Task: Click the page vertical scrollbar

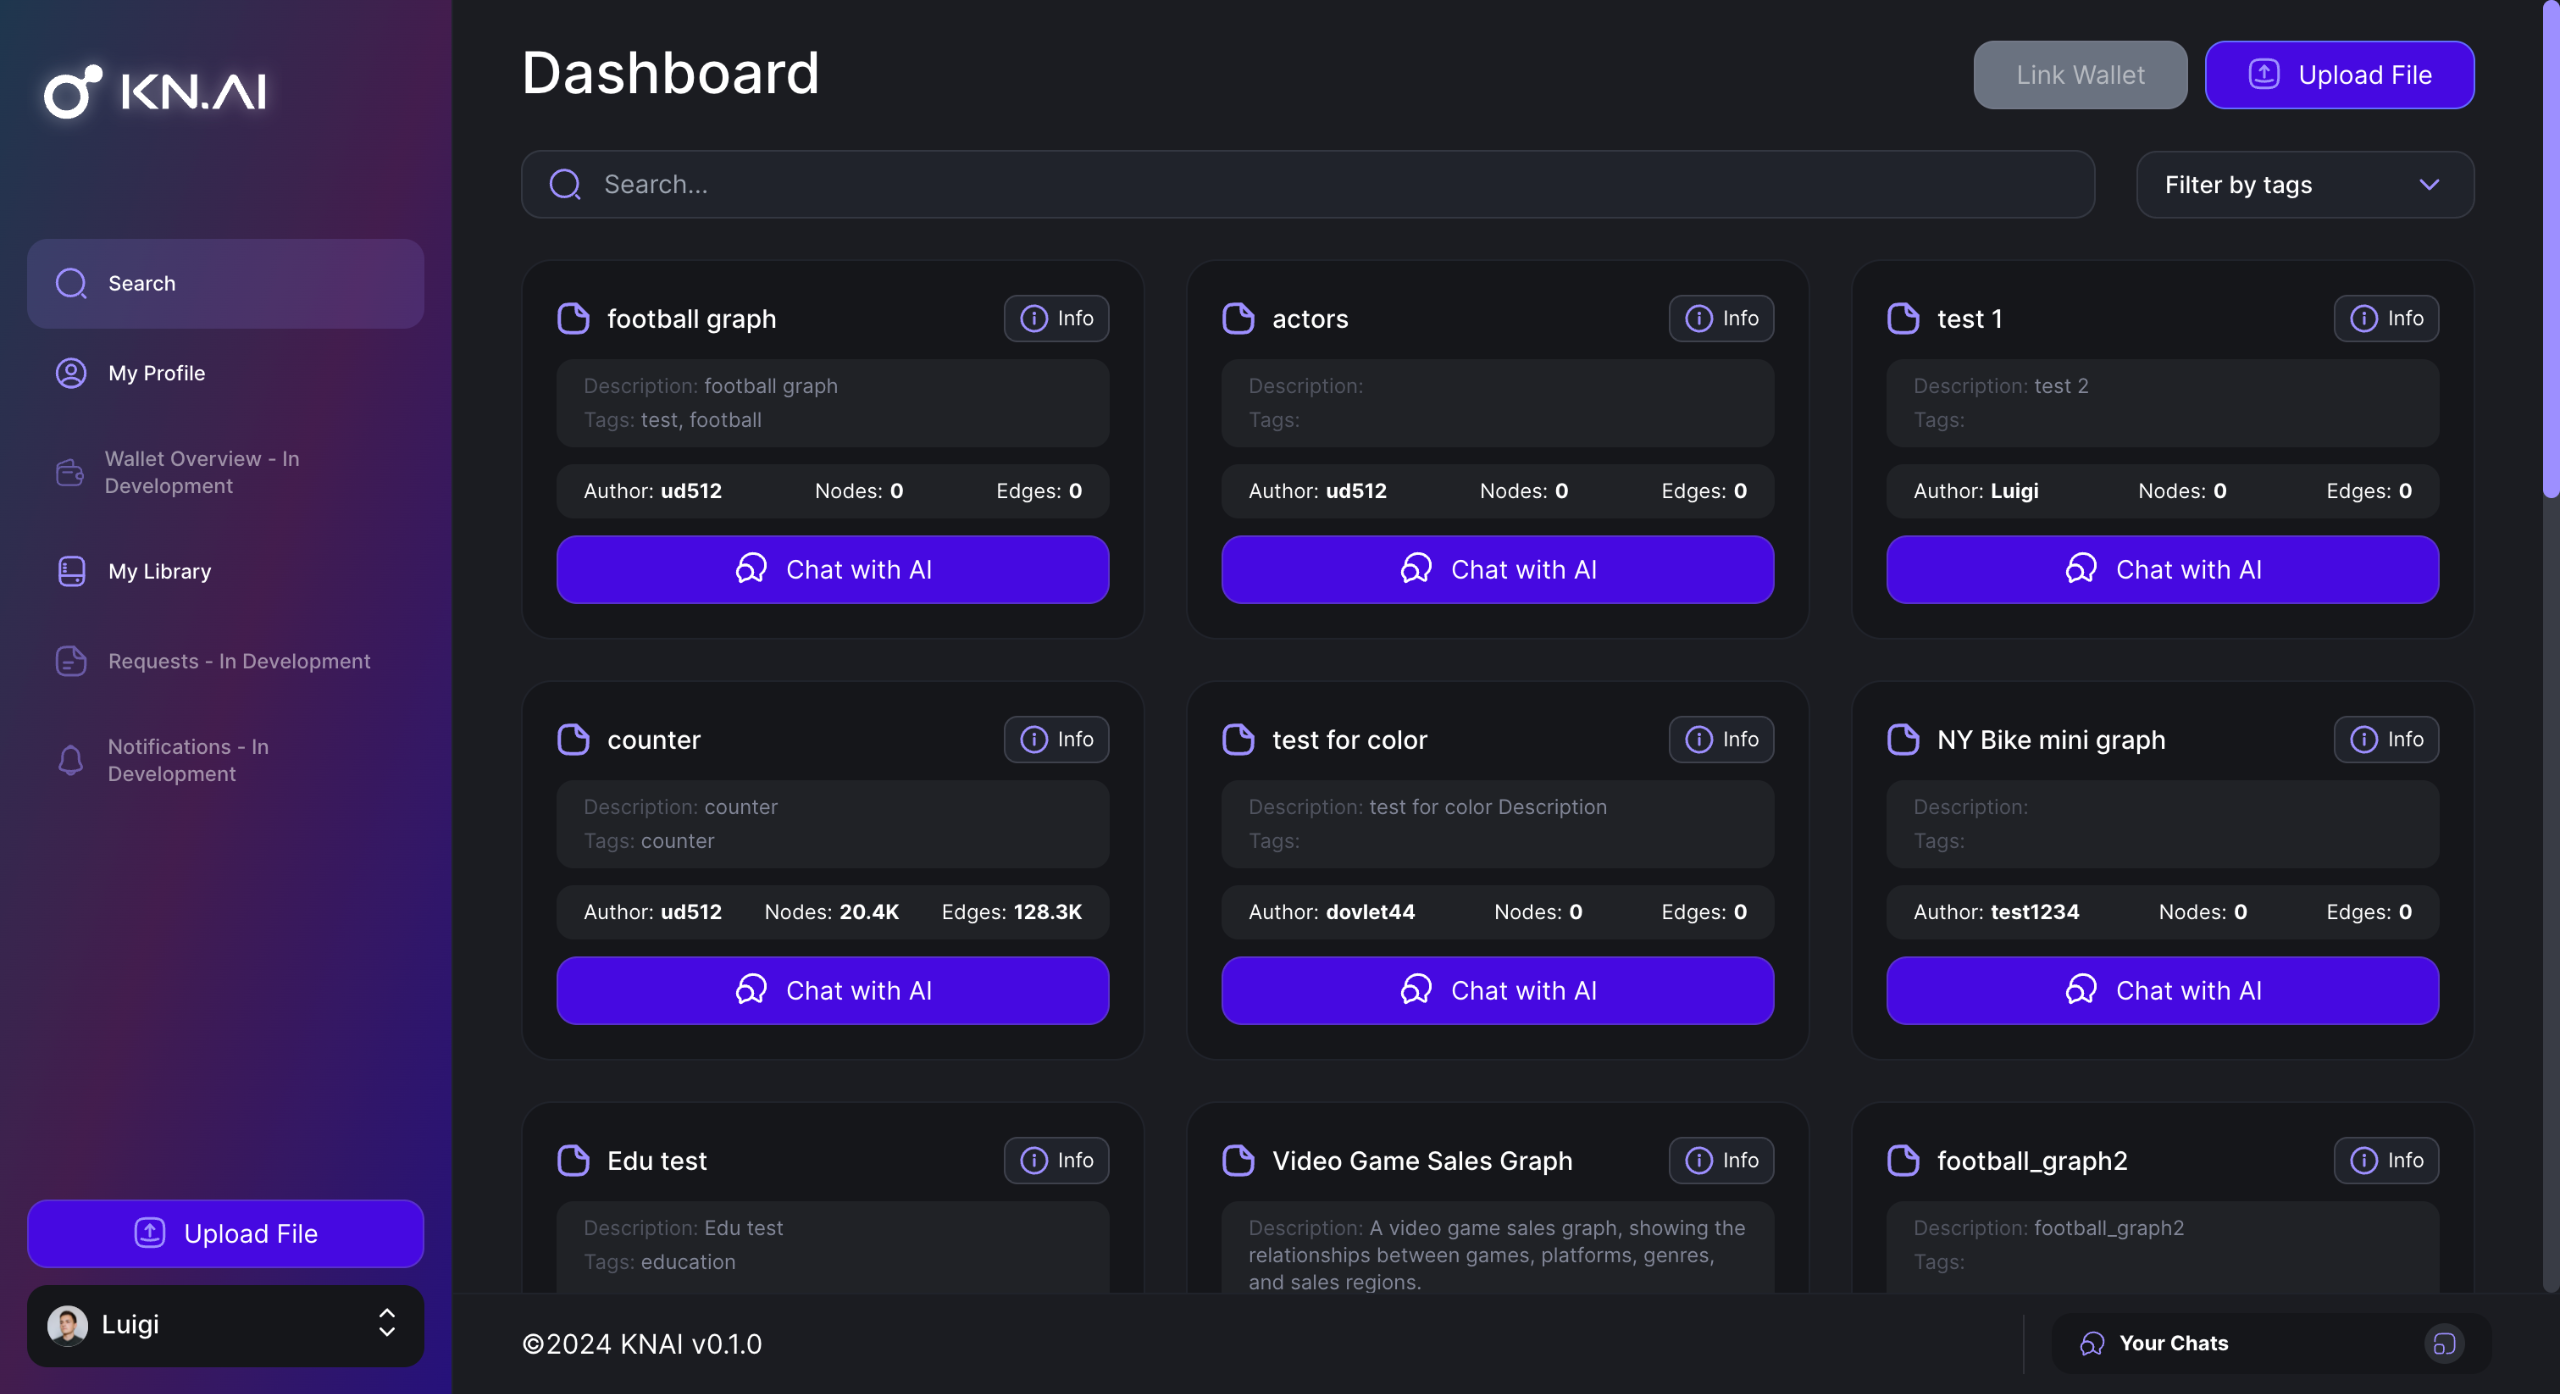Action: point(2550,250)
